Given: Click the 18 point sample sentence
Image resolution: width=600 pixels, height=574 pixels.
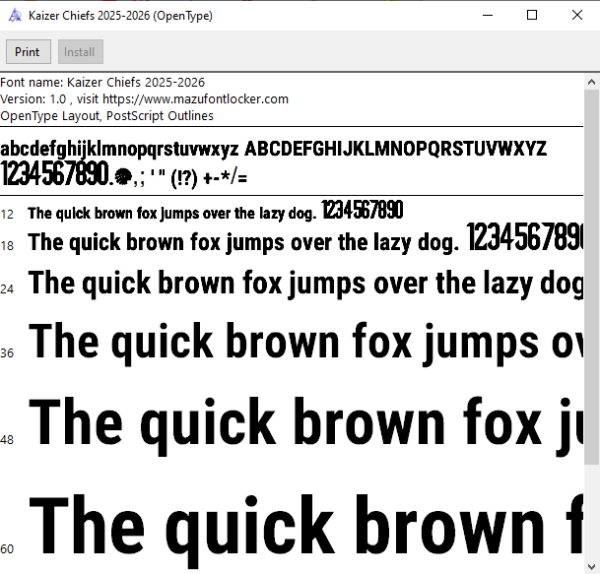Looking at the screenshot, I should [243, 243].
